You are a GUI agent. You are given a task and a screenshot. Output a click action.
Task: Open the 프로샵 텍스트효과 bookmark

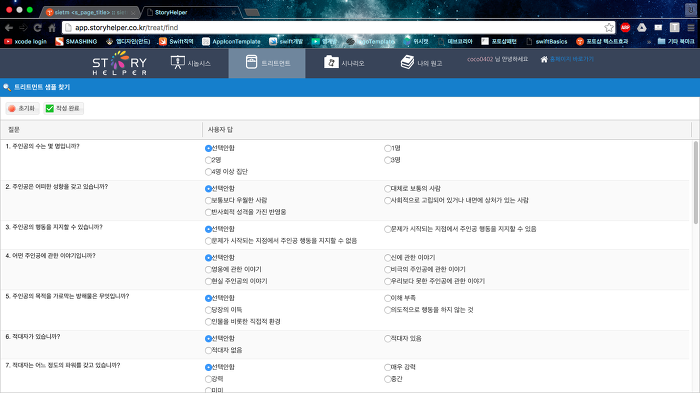[602, 42]
